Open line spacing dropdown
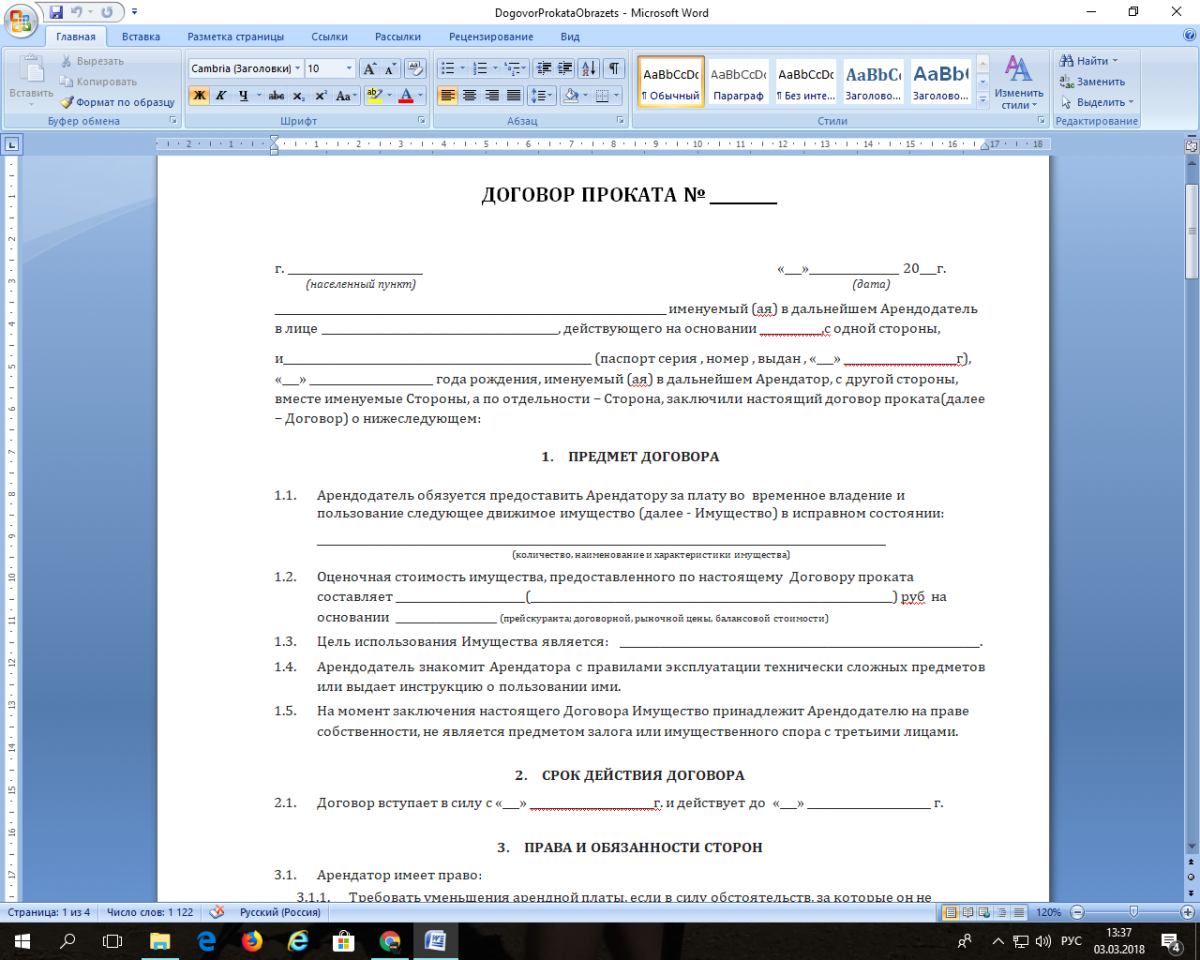The image size is (1200, 960). point(541,96)
